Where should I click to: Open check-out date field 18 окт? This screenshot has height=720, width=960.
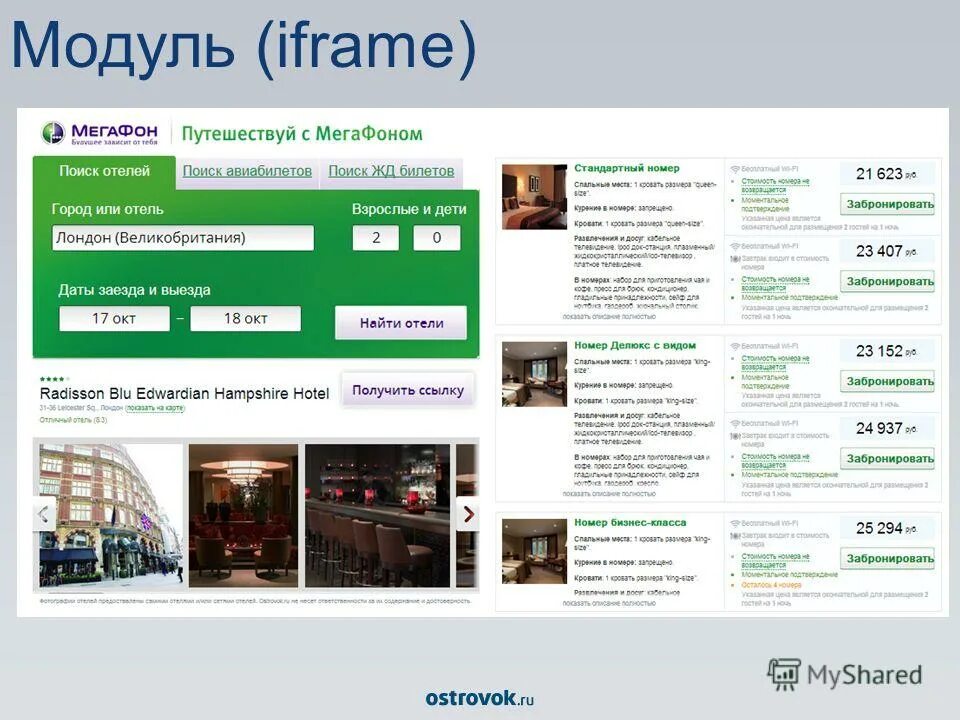pos(246,318)
